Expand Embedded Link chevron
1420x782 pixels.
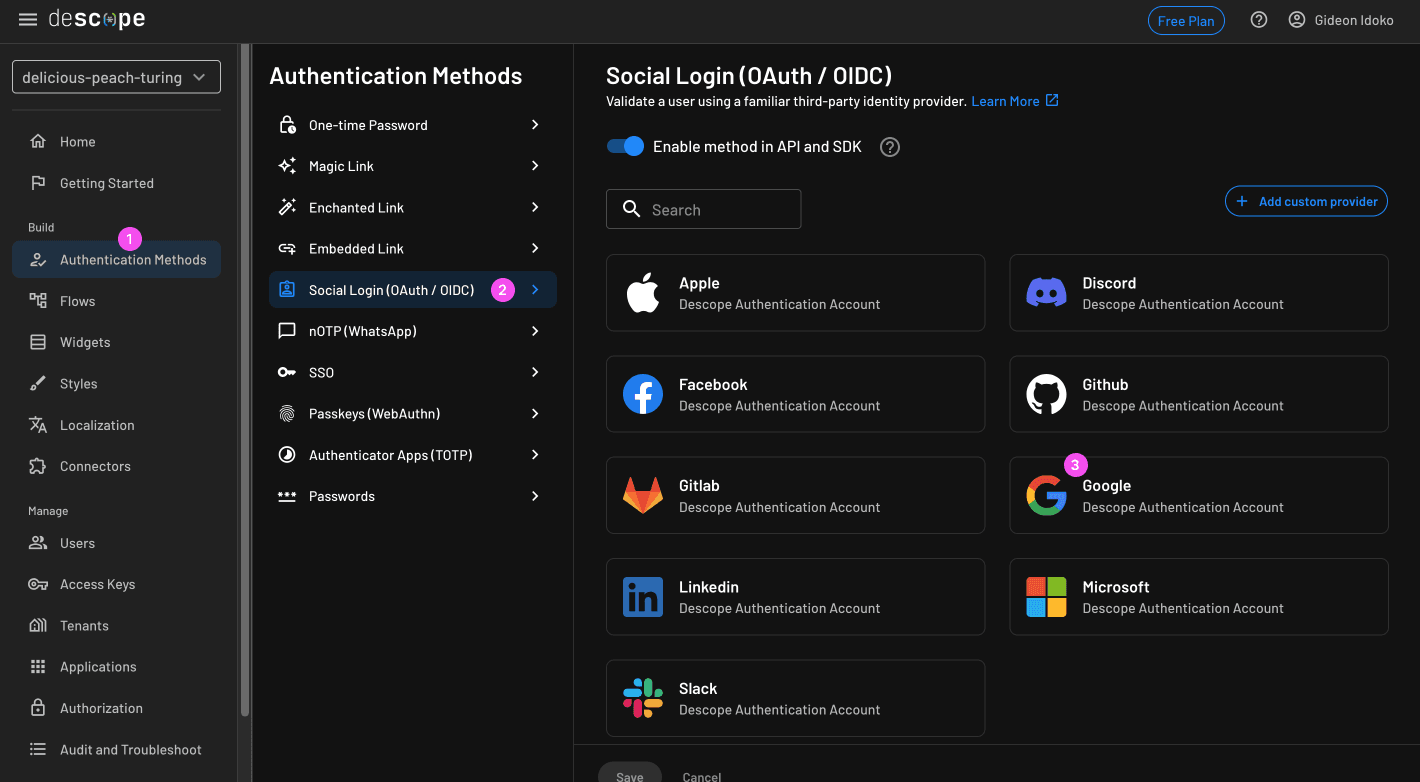[535, 248]
